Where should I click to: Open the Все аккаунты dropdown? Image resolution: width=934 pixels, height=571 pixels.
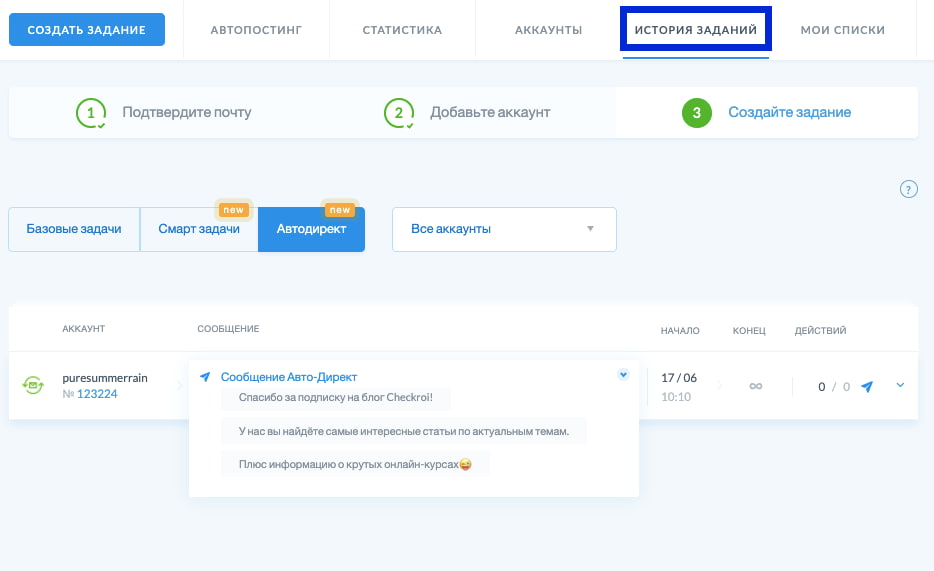[x=504, y=229]
